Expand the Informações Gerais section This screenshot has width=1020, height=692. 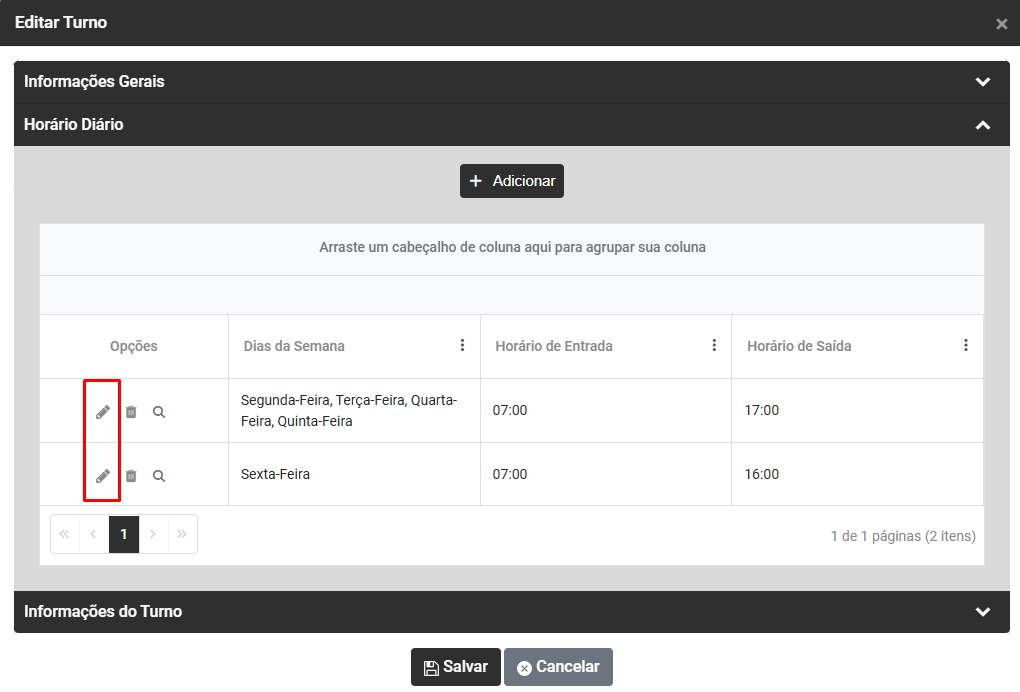pos(512,82)
